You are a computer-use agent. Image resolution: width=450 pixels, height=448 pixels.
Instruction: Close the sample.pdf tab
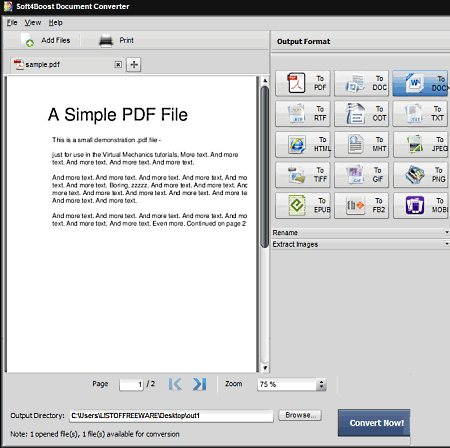pos(118,64)
